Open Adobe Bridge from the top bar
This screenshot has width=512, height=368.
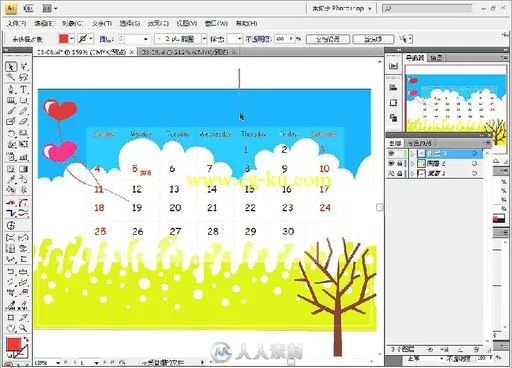(x=28, y=8)
